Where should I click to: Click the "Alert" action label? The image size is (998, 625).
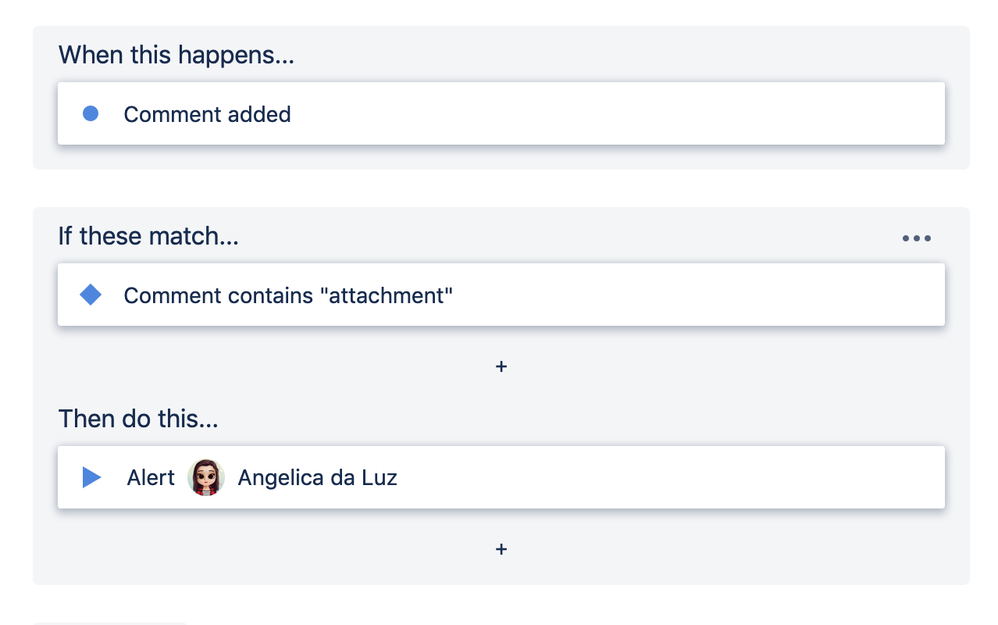[151, 477]
